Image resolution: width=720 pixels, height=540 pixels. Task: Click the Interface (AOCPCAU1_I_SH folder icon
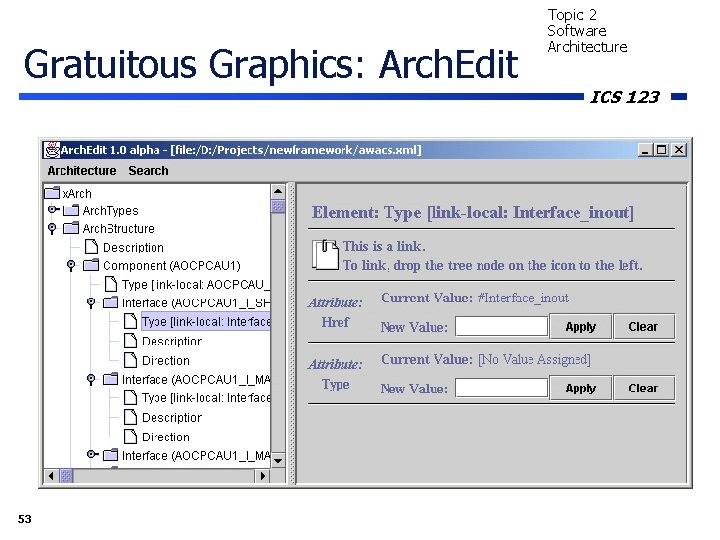(x=110, y=303)
